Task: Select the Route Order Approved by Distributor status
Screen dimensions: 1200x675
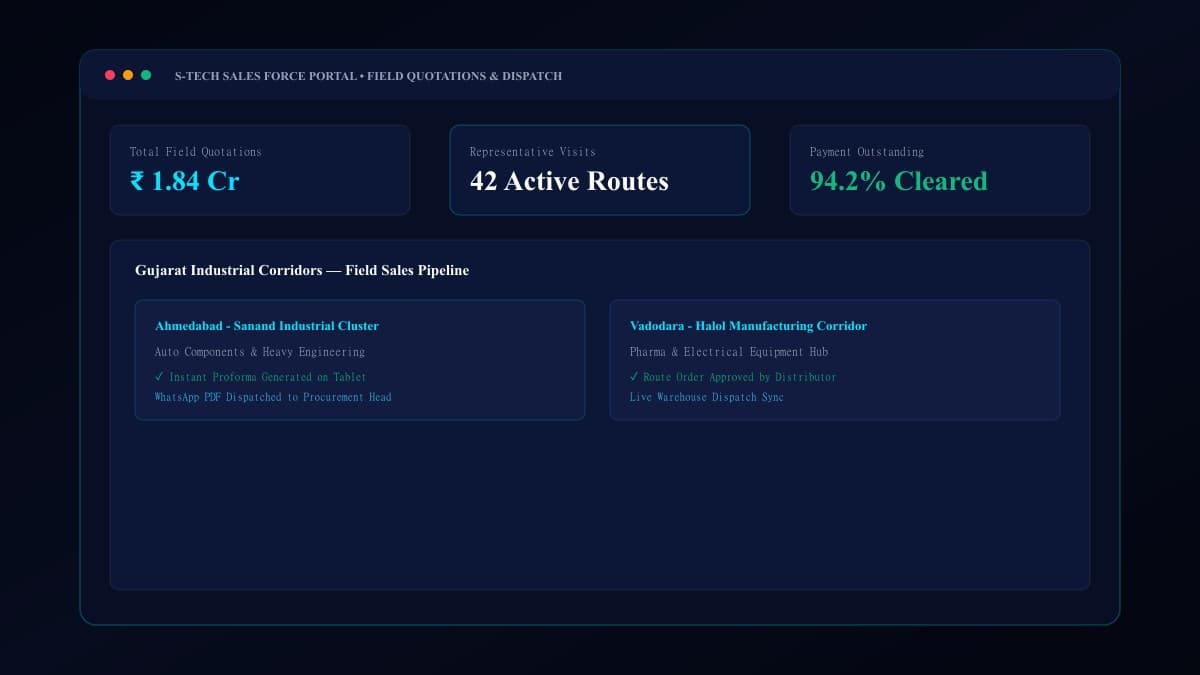Action: (733, 377)
